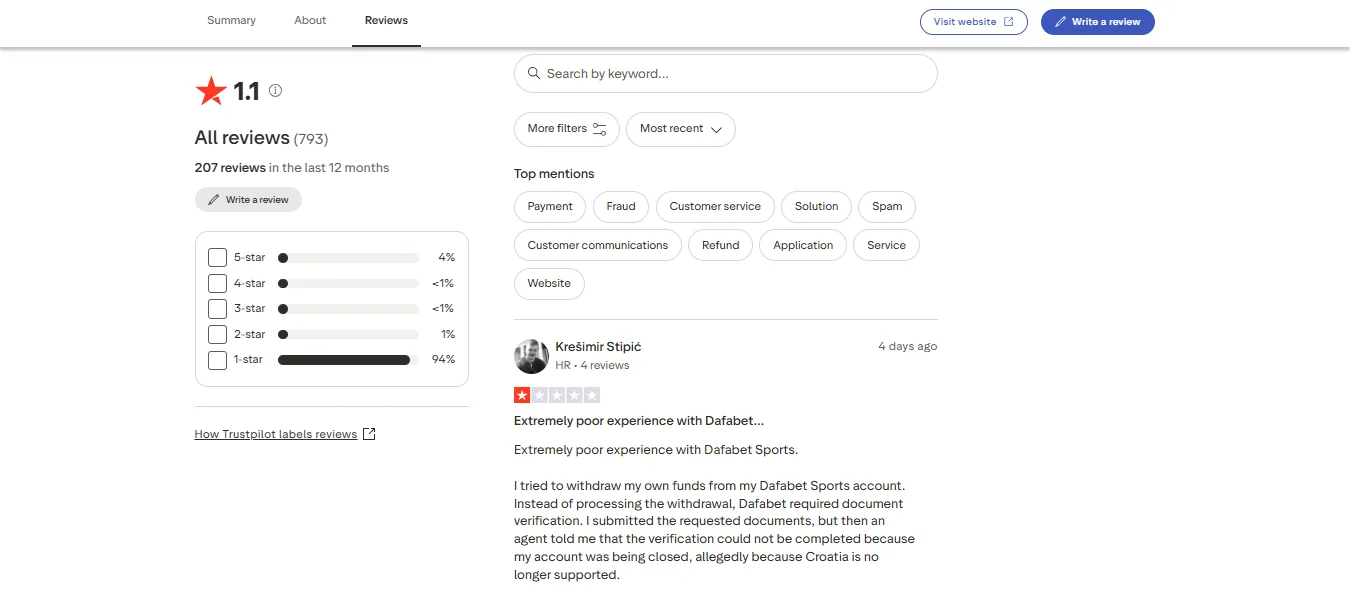Click the 4-star rating distribution bar
Screen dimensions: 1350x601
tap(348, 284)
